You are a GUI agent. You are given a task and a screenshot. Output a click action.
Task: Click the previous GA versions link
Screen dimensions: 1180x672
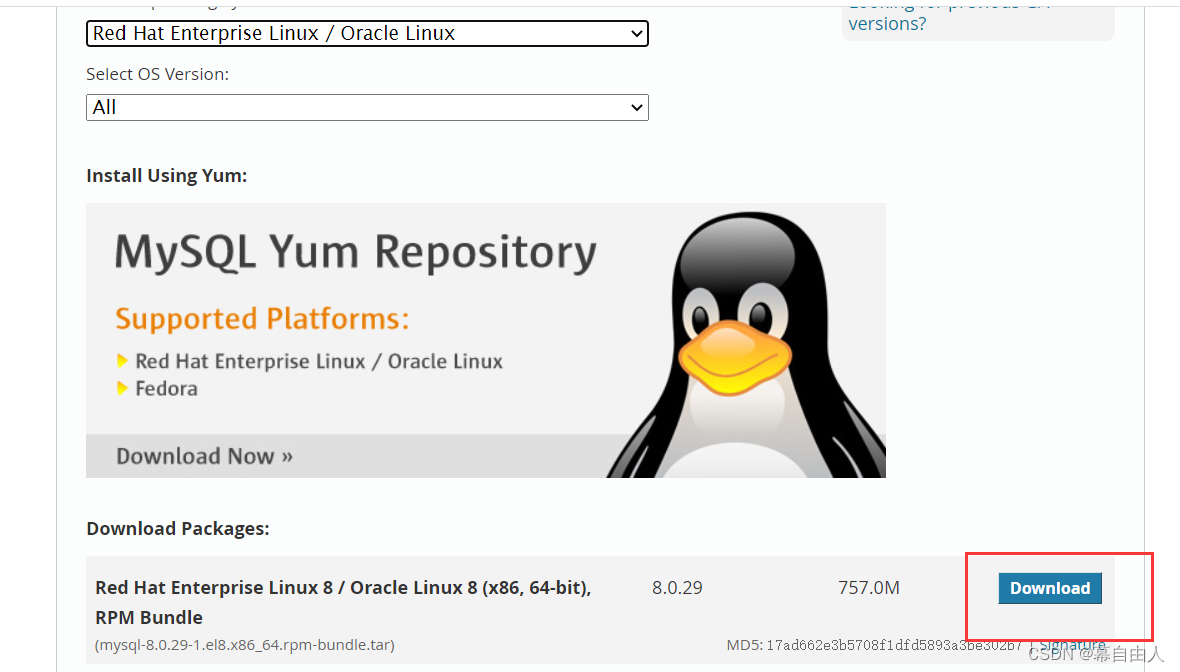[x=948, y=15]
